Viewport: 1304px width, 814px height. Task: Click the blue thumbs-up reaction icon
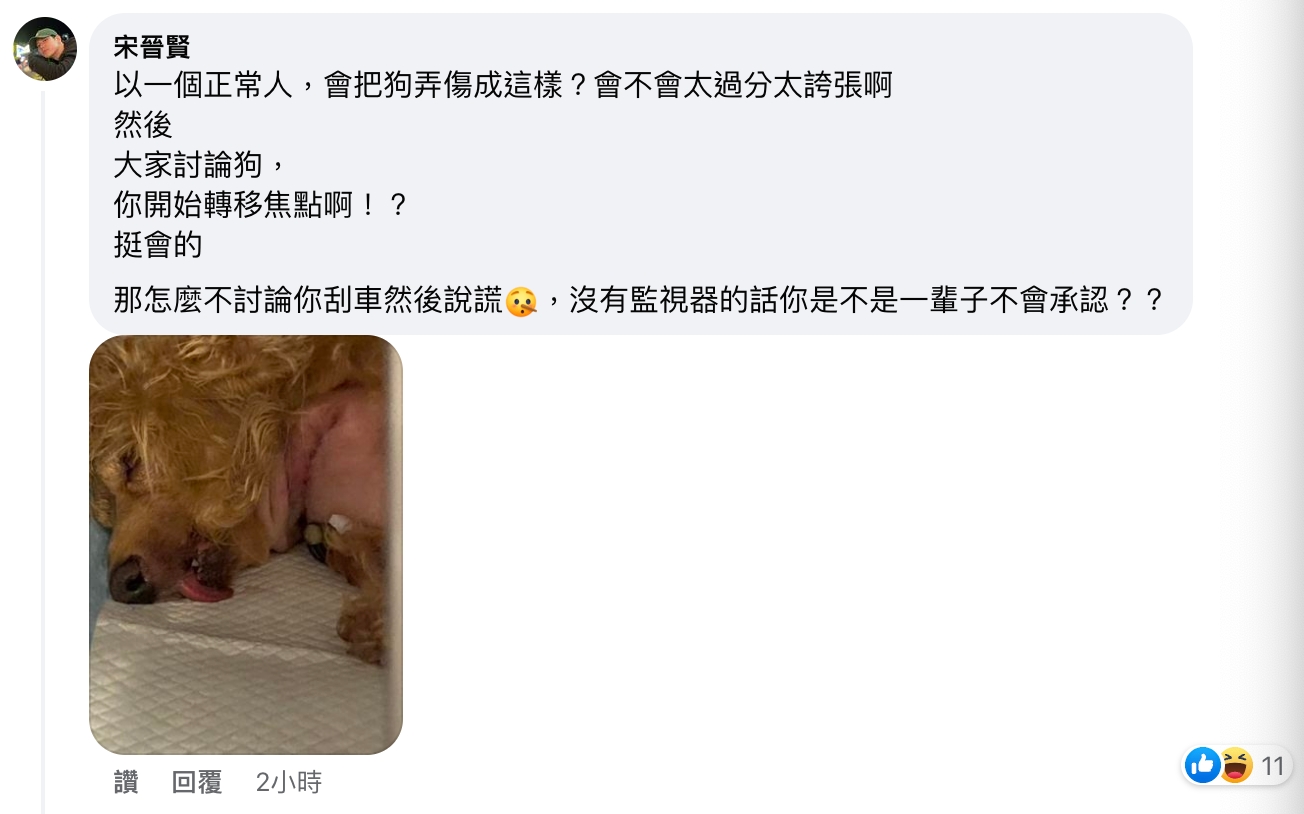tap(1203, 766)
